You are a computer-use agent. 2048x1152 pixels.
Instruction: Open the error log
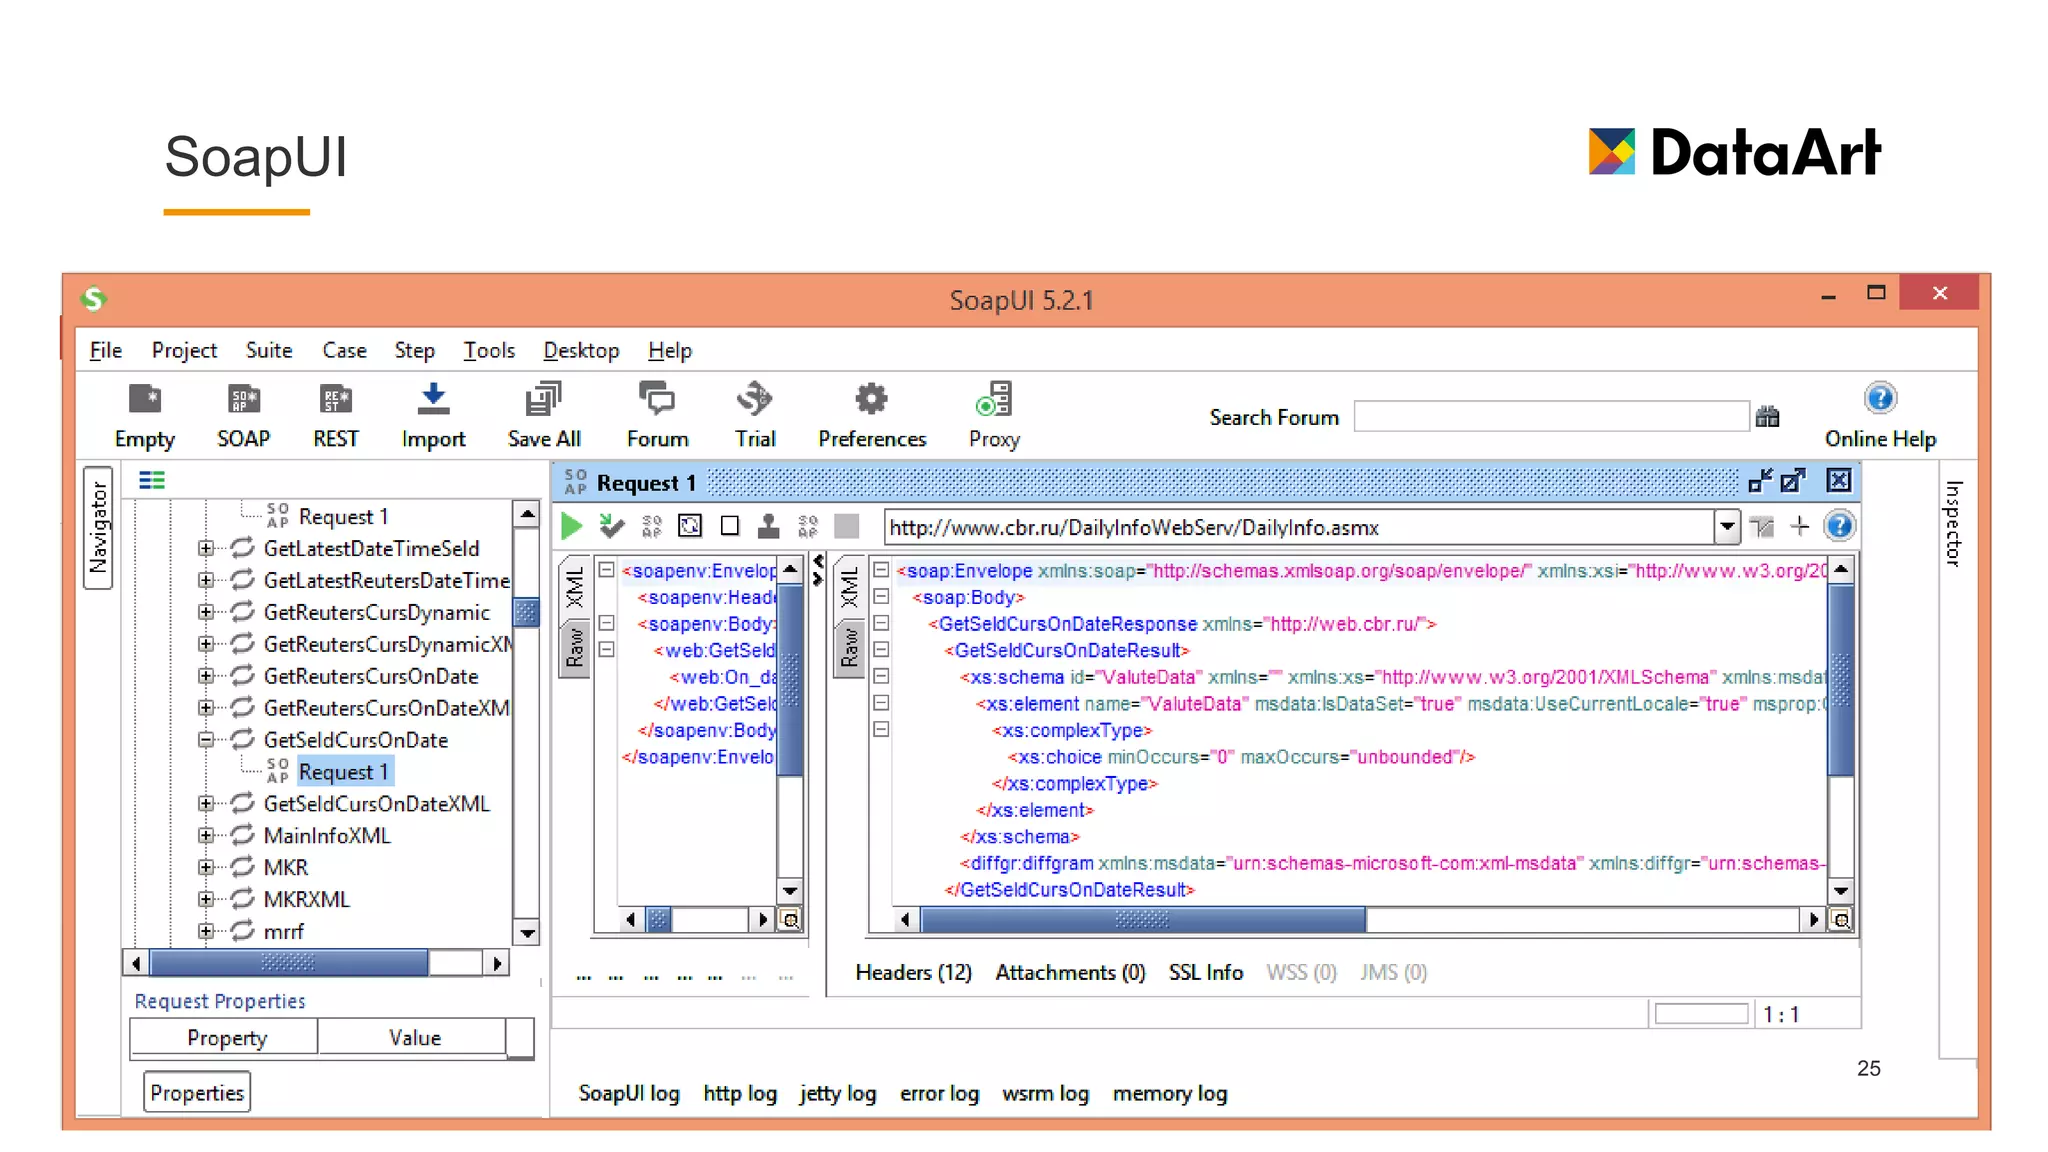[939, 1093]
